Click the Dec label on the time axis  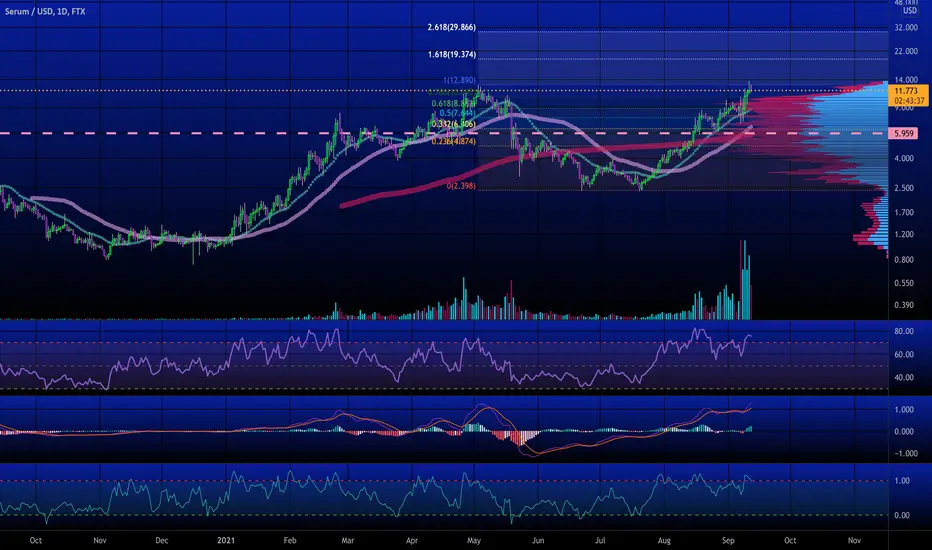click(162, 540)
